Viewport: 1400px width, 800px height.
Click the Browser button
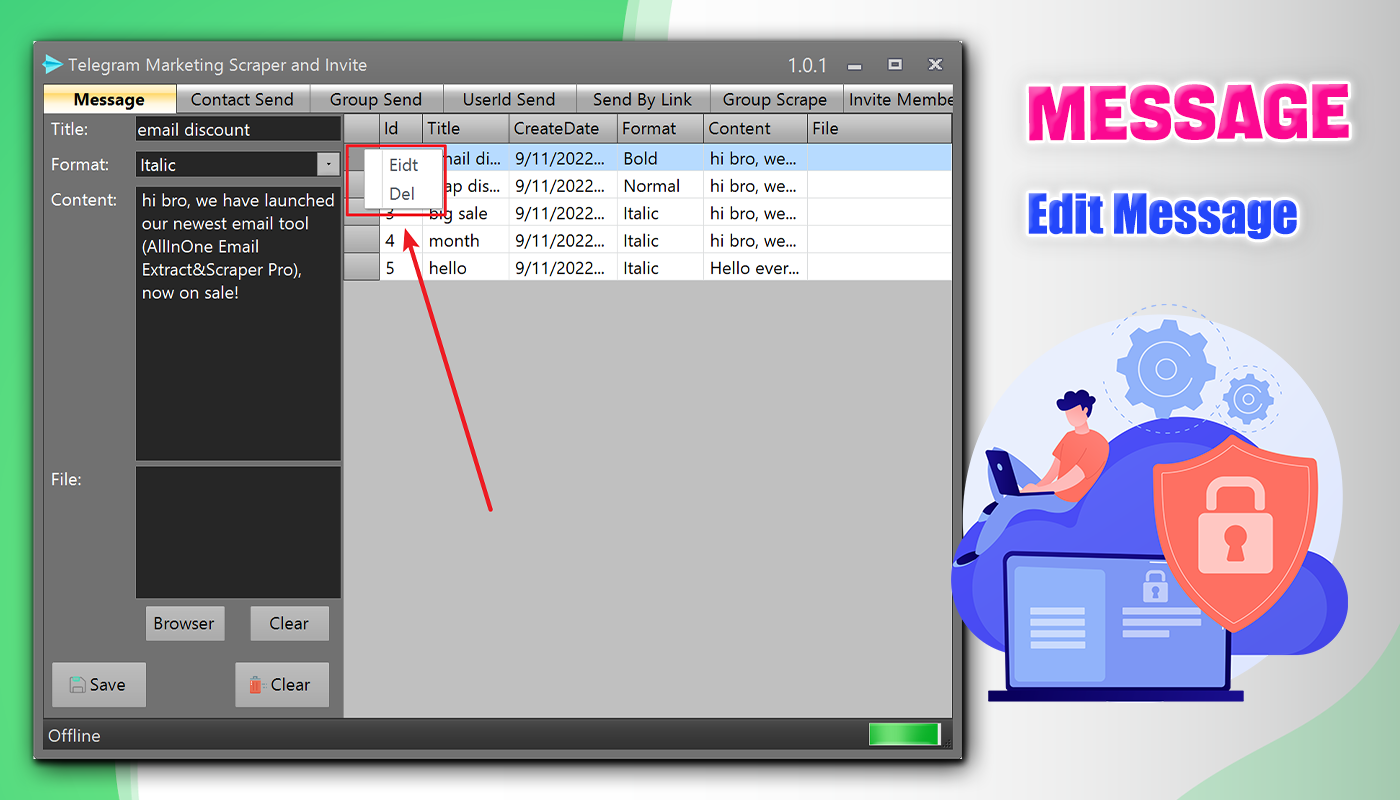click(184, 623)
